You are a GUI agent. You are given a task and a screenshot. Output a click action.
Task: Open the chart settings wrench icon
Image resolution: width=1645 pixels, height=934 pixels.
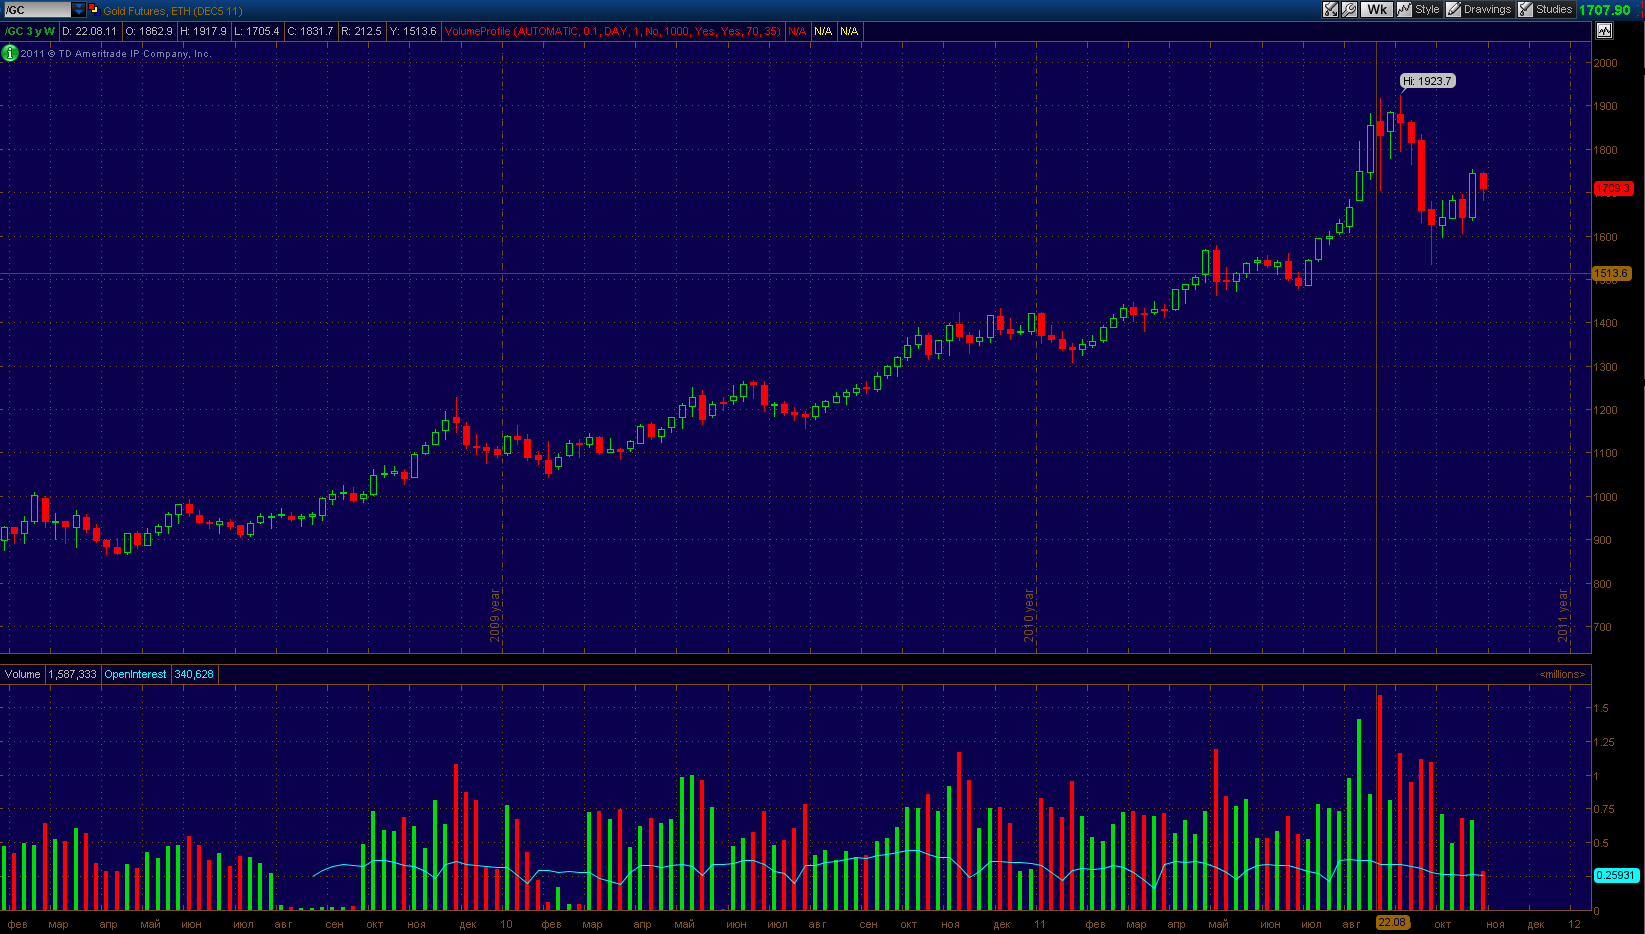pyautogui.click(x=1349, y=9)
